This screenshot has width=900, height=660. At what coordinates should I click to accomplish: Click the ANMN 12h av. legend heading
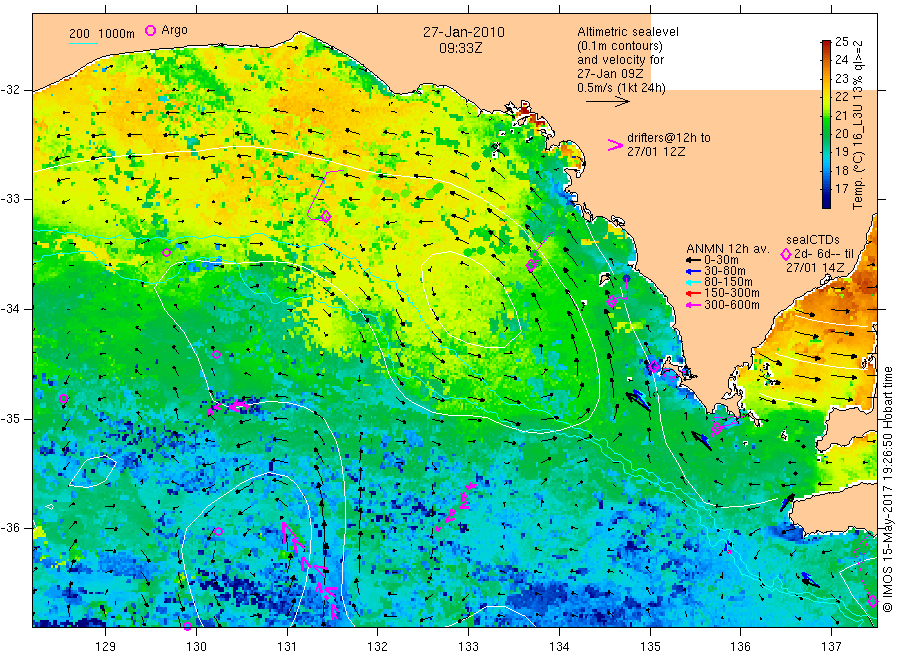pyautogui.click(x=728, y=249)
